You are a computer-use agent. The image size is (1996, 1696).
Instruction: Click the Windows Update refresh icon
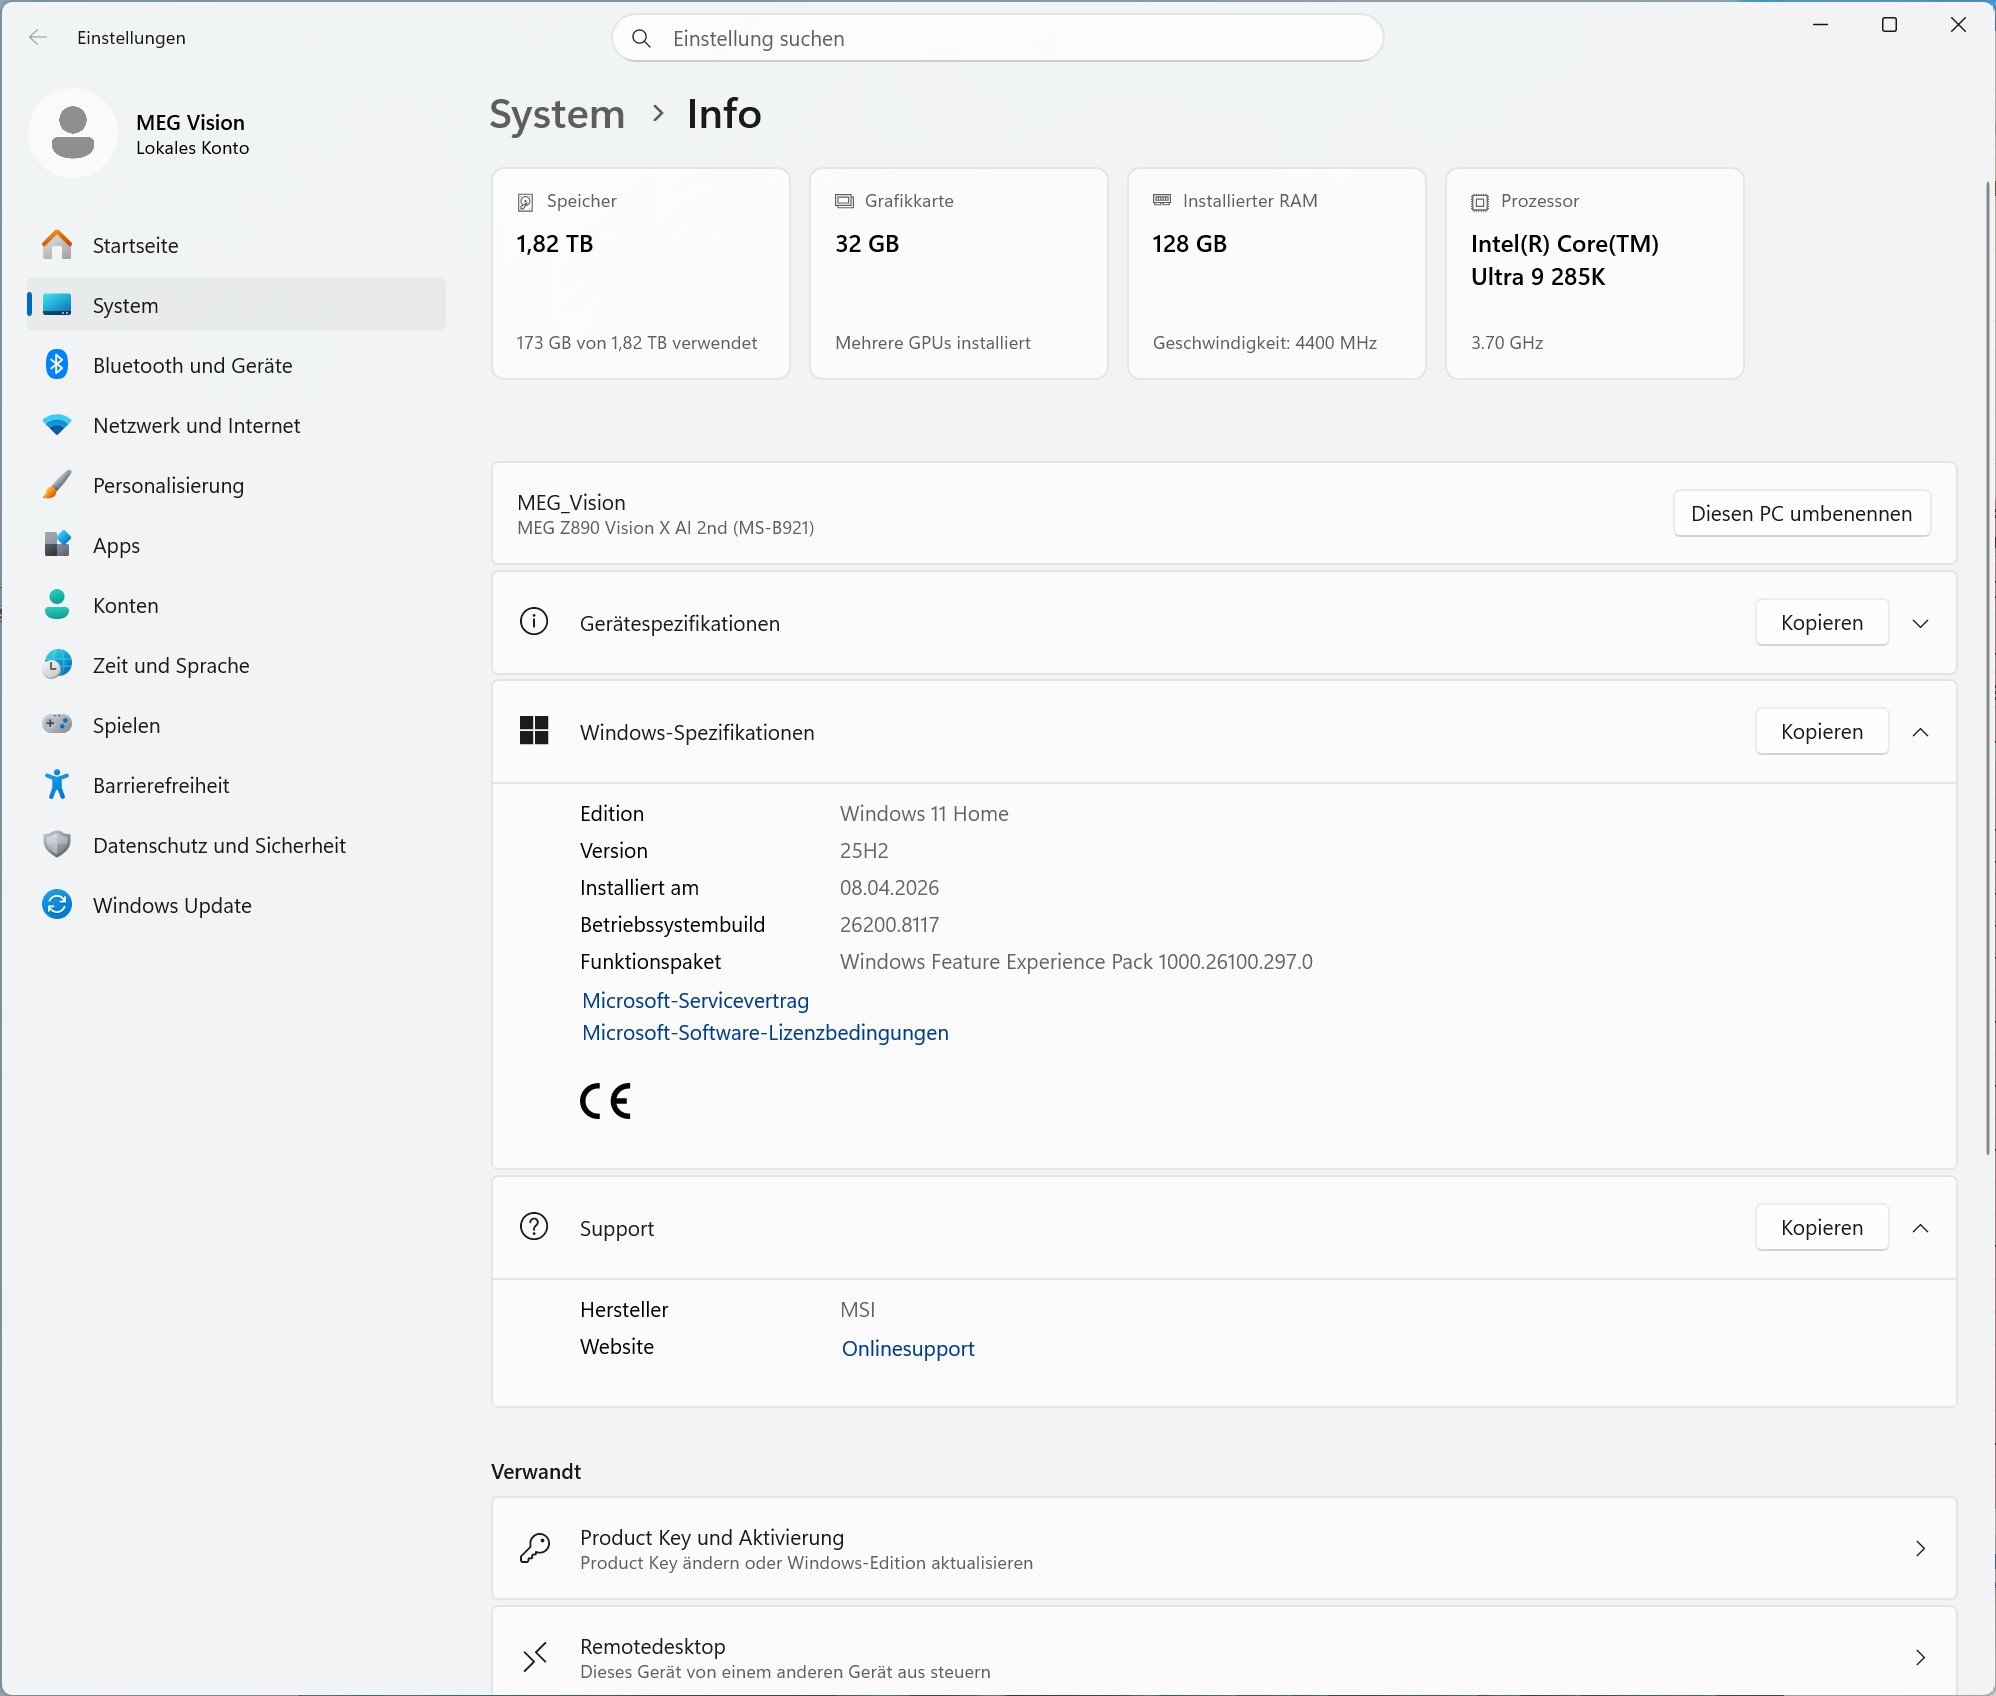[x=57, y=905]
